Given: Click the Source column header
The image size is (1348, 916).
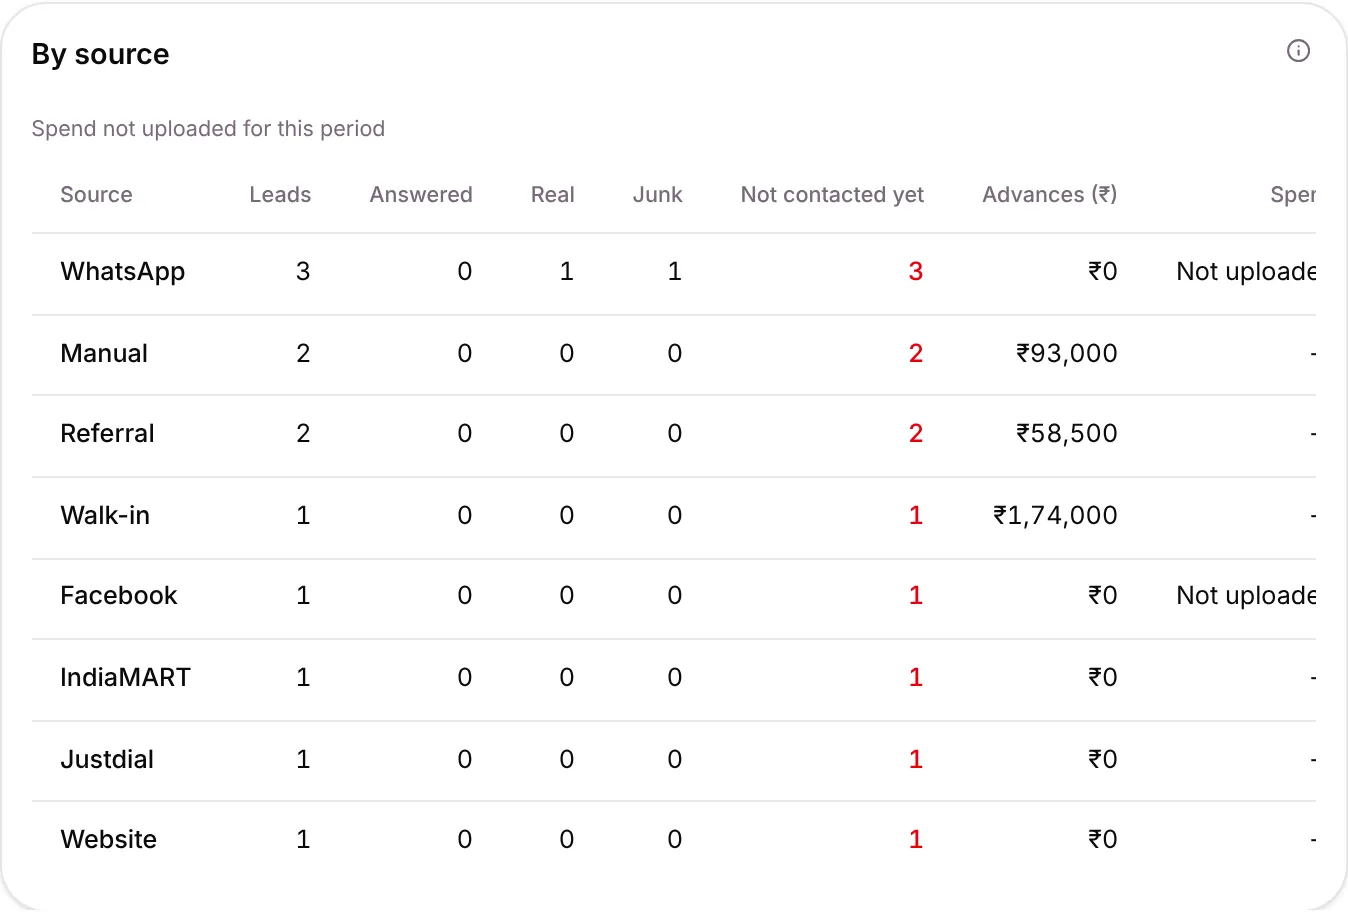Looking at the screenshot, I should (x=96, y=195).
